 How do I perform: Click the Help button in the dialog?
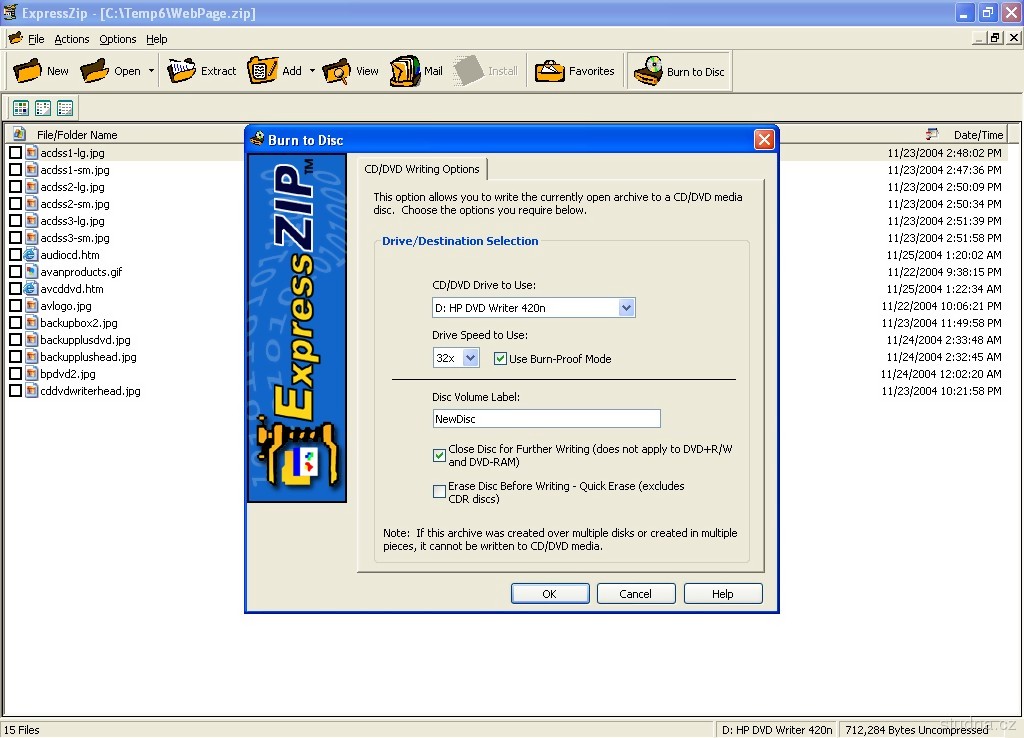click(722, 594)
